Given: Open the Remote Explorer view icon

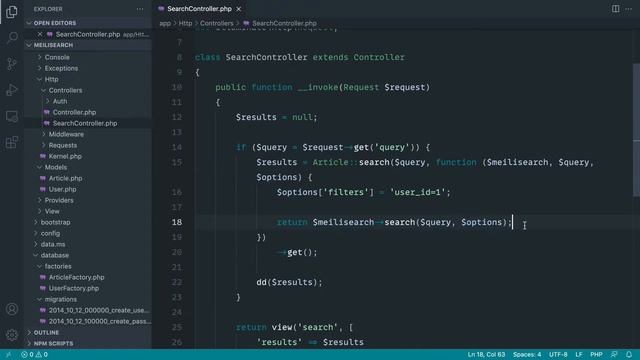Looking at the screenshot, I should click(12, 116).
